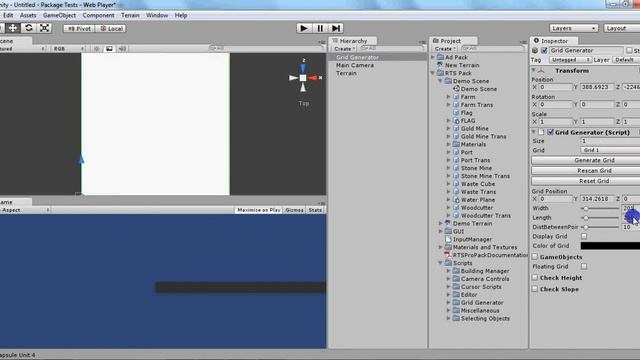Toggle Grid Generator (Script) enabled checkbox
Viewport: 640px width, 360px height.
(550, 132)
